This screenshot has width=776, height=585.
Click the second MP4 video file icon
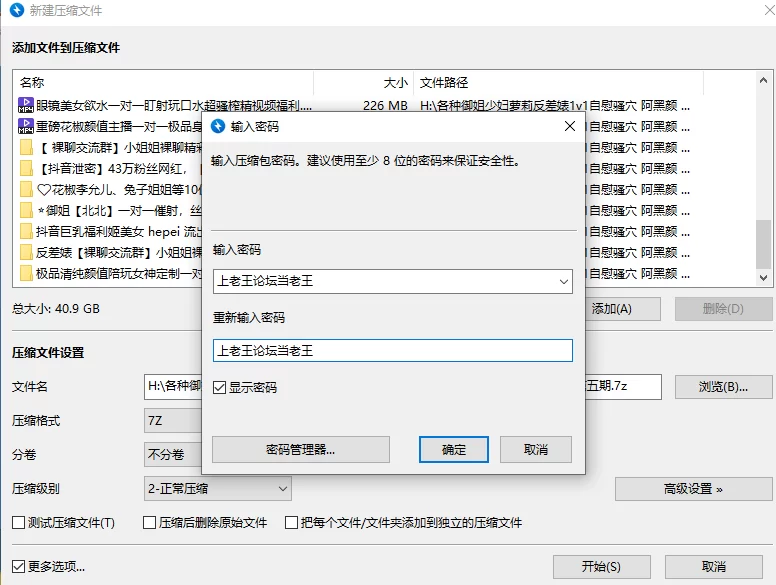[26, 126]
